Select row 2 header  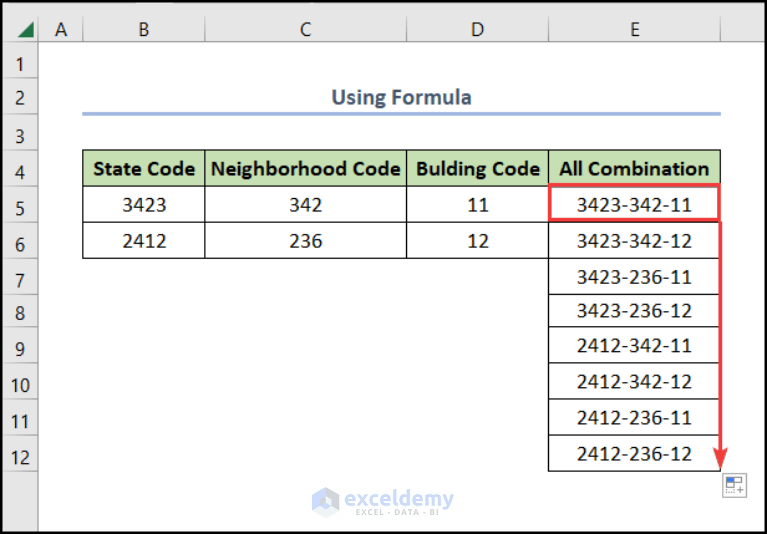point(20,97)
